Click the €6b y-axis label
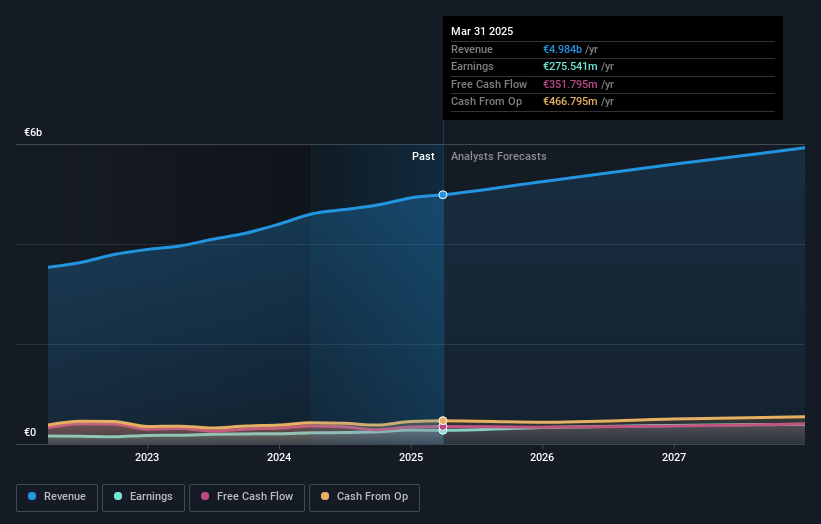This screenshot has height=524, width=821. (33, 133)
